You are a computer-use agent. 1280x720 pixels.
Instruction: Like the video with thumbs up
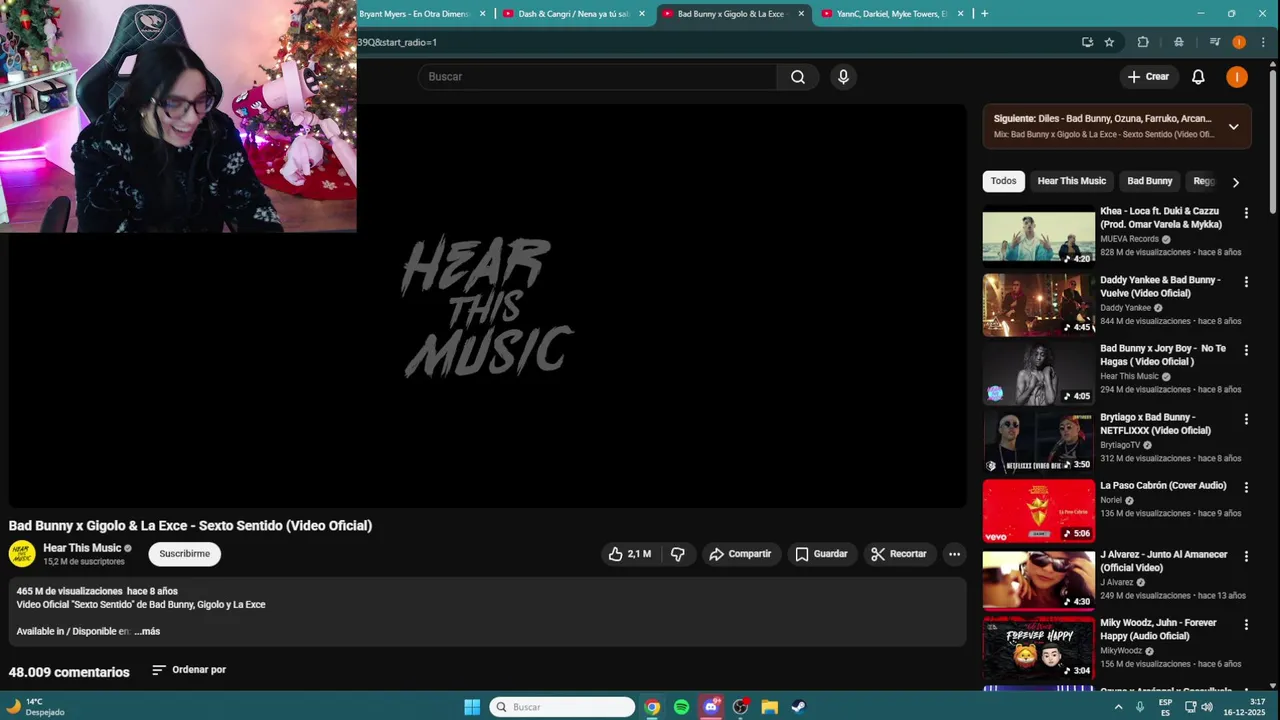(630, 554)
